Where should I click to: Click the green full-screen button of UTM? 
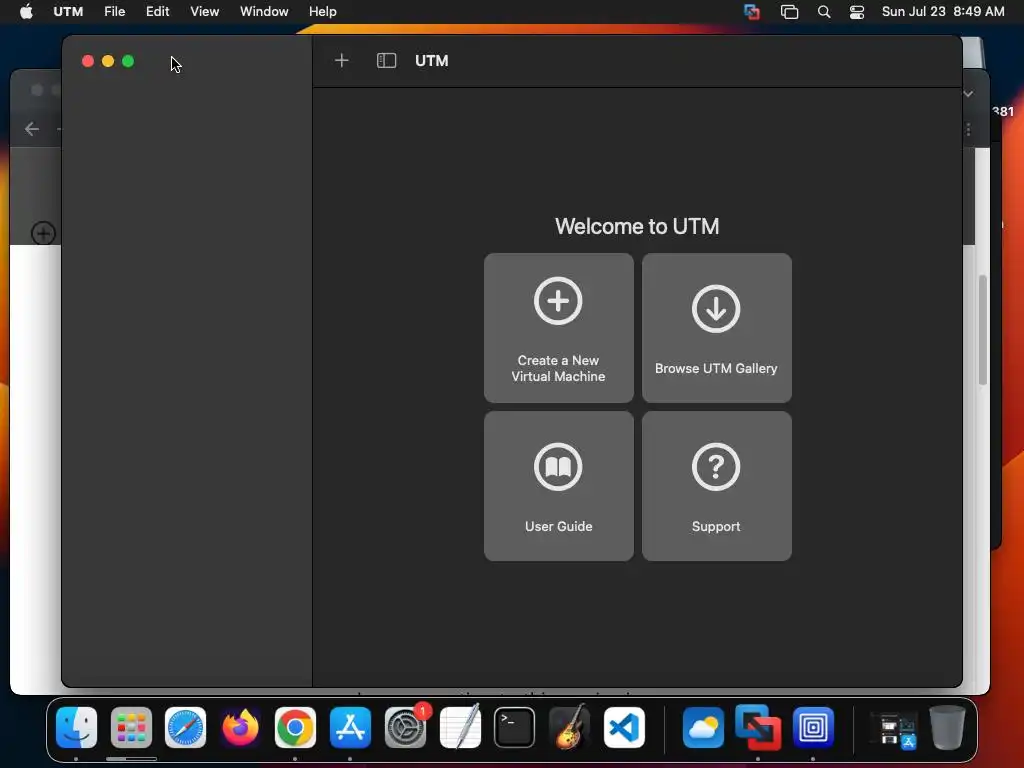point(128,61)
